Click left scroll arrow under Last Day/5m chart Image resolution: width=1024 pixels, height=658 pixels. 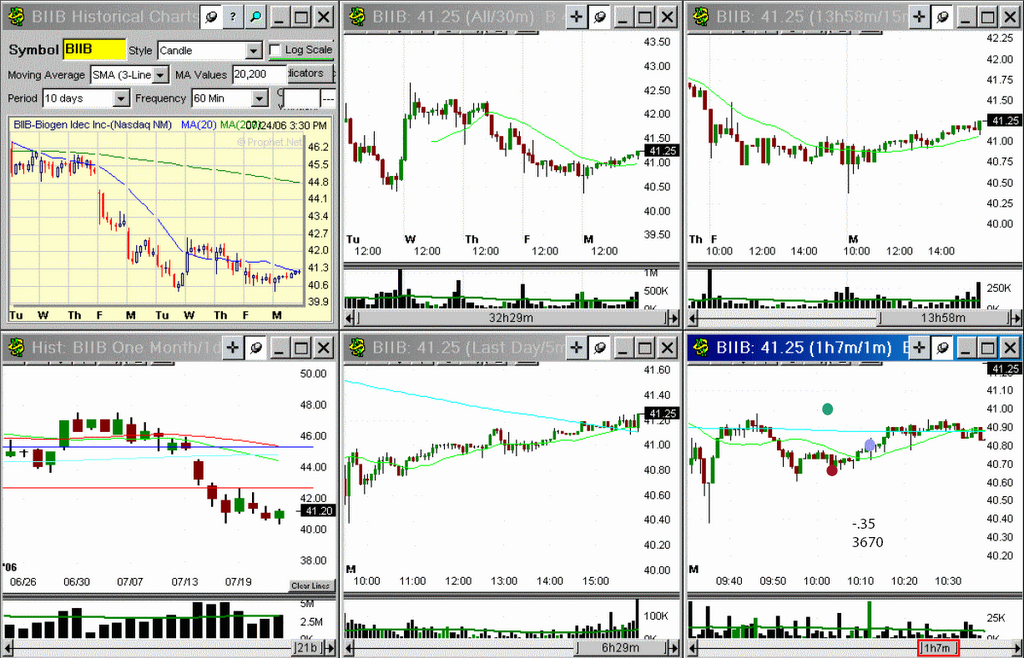point(349,648)
